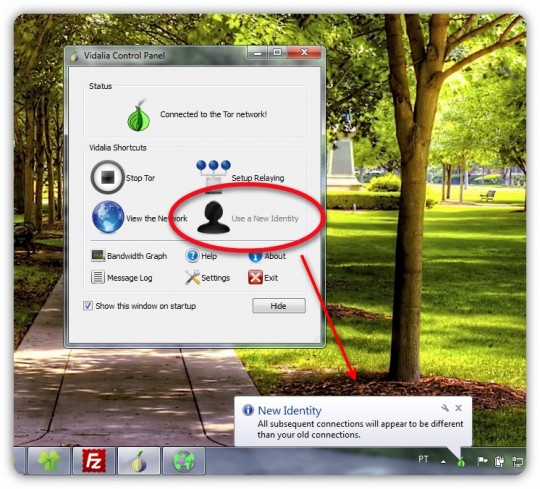Click the power plug tray icon
This screenshot has height=489, width=540.
point(499,461)
